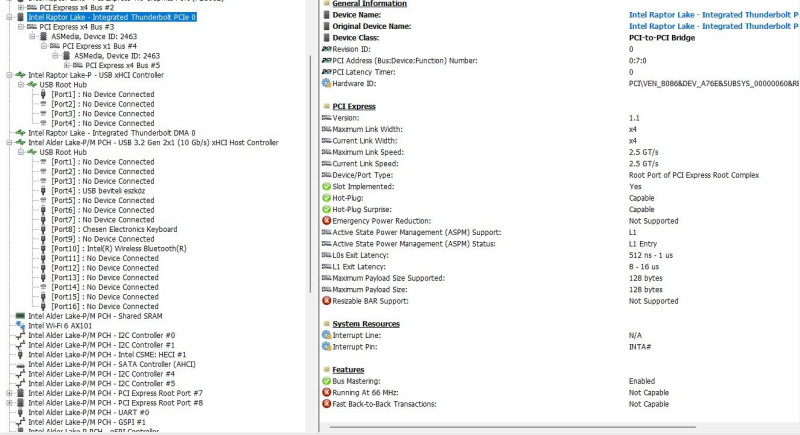800x435 pixels.
Task: Click the blue Original Device Name value
Action: [x=714, y=26]
